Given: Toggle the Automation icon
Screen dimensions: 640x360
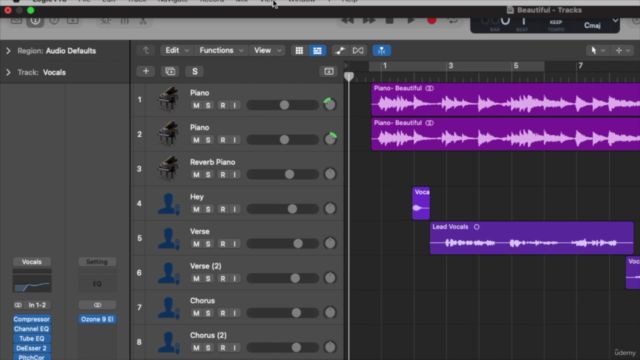Looking at the screenshot, I should [x=340, y=51].
